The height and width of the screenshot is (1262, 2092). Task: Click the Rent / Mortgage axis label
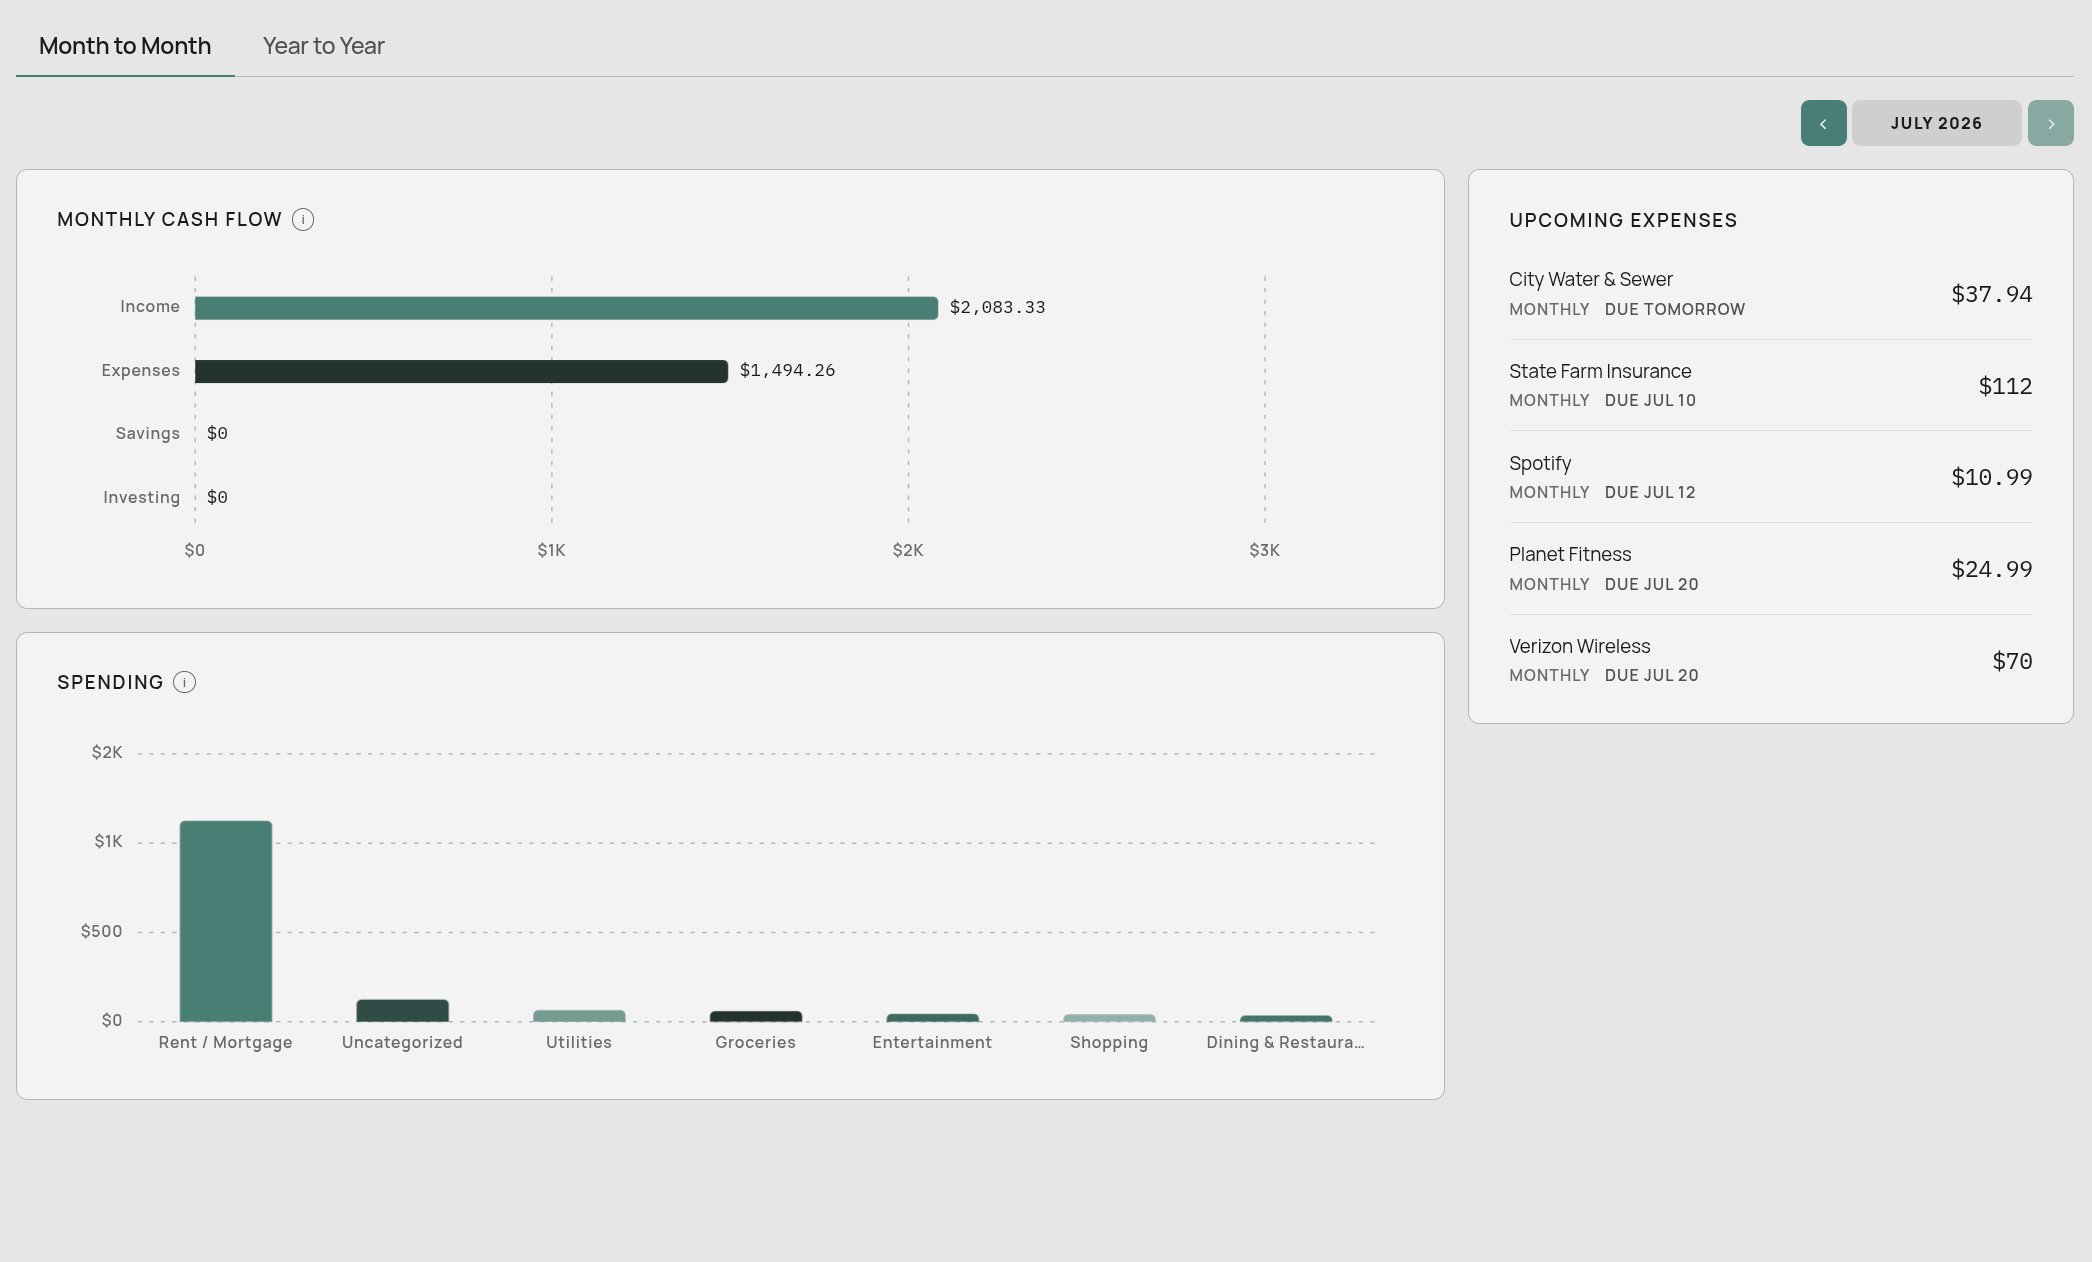225,1043
